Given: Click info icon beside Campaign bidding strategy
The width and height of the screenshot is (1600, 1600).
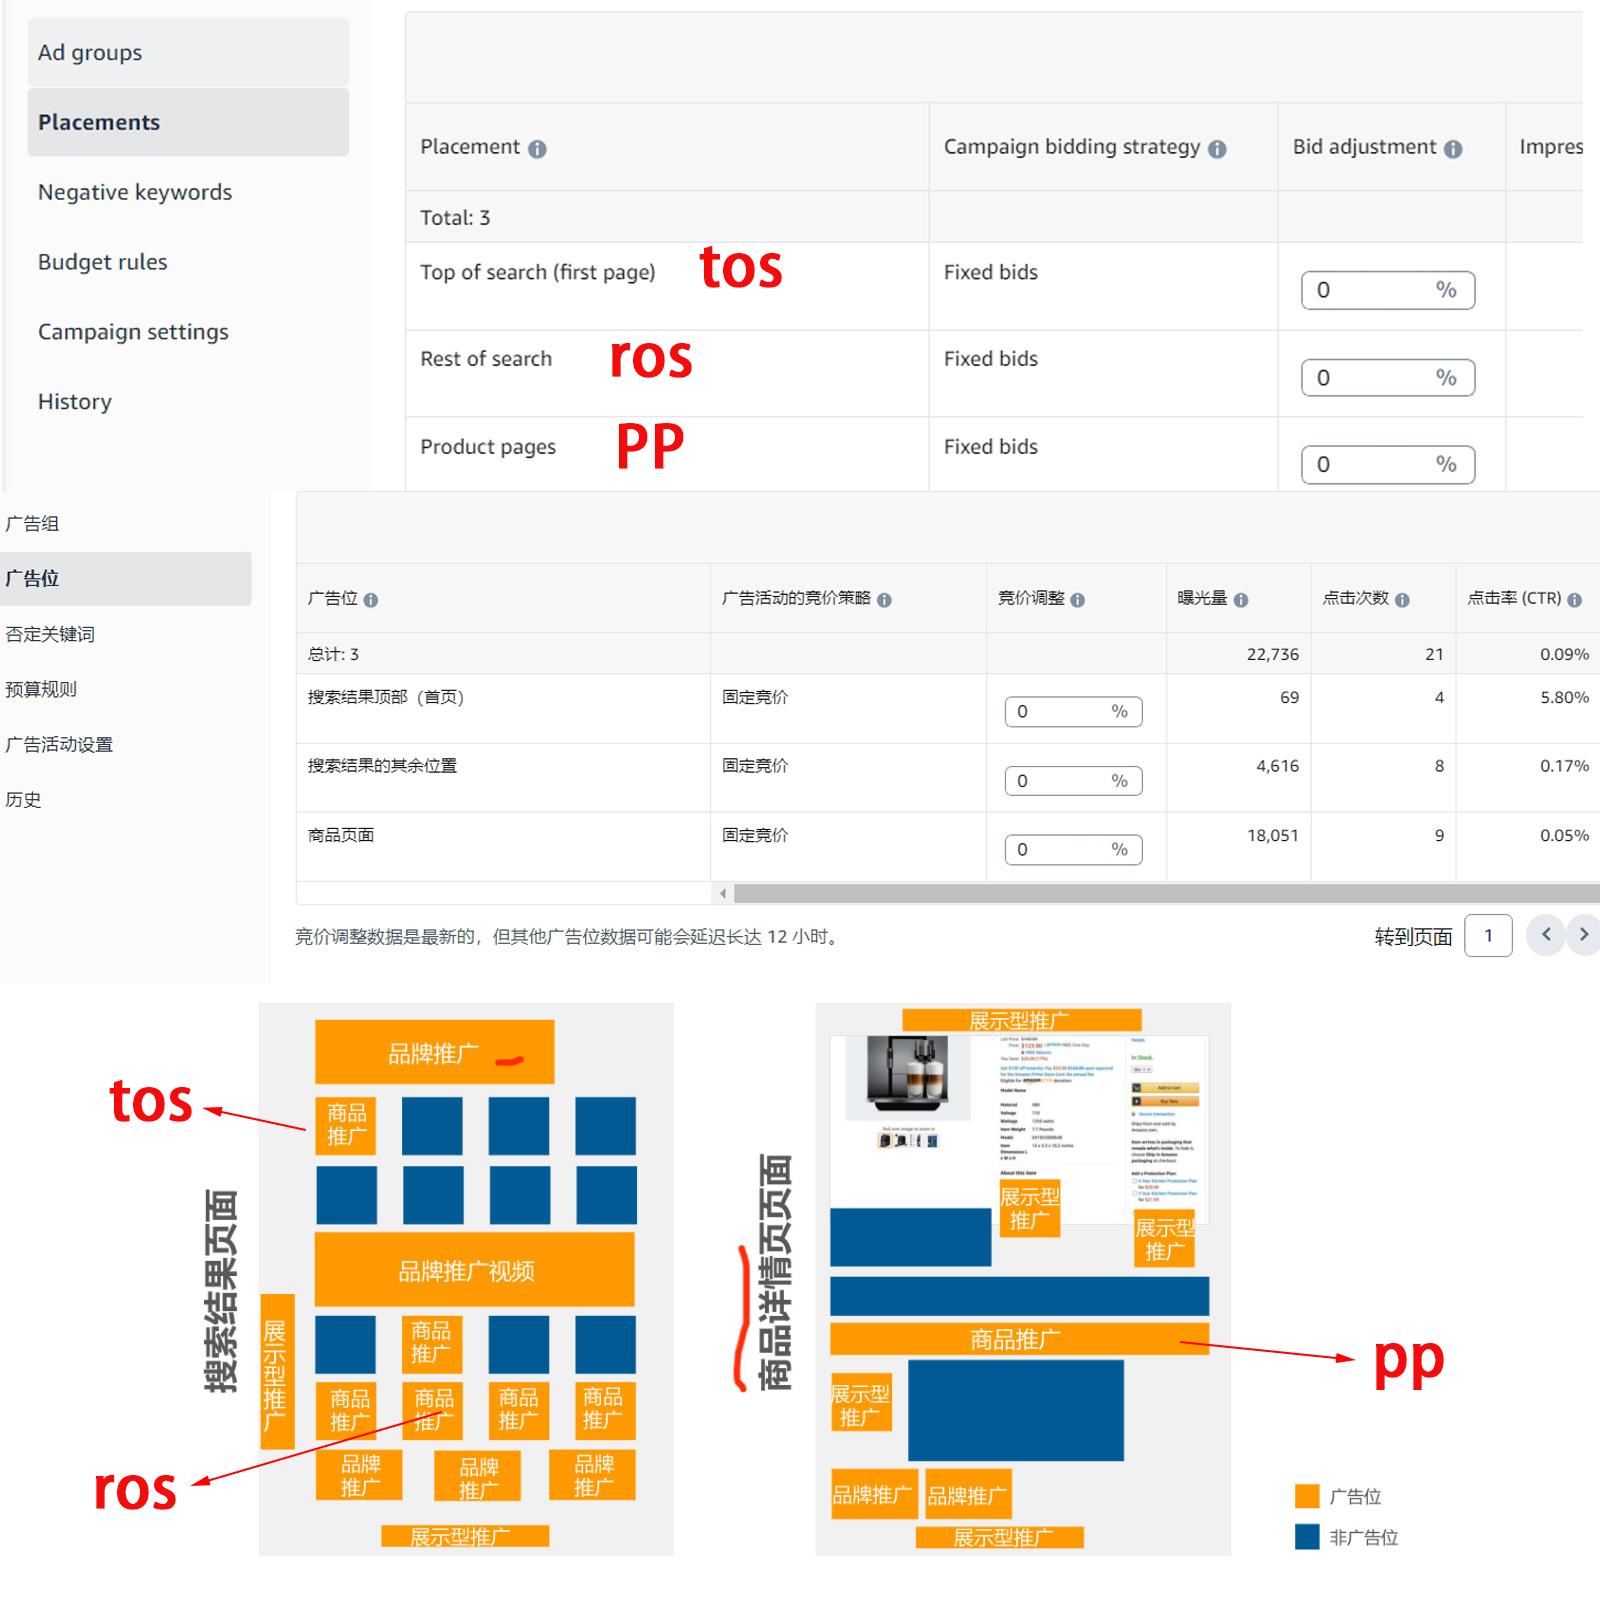Looking at the screenshot, I should (x=1217, y=149).
